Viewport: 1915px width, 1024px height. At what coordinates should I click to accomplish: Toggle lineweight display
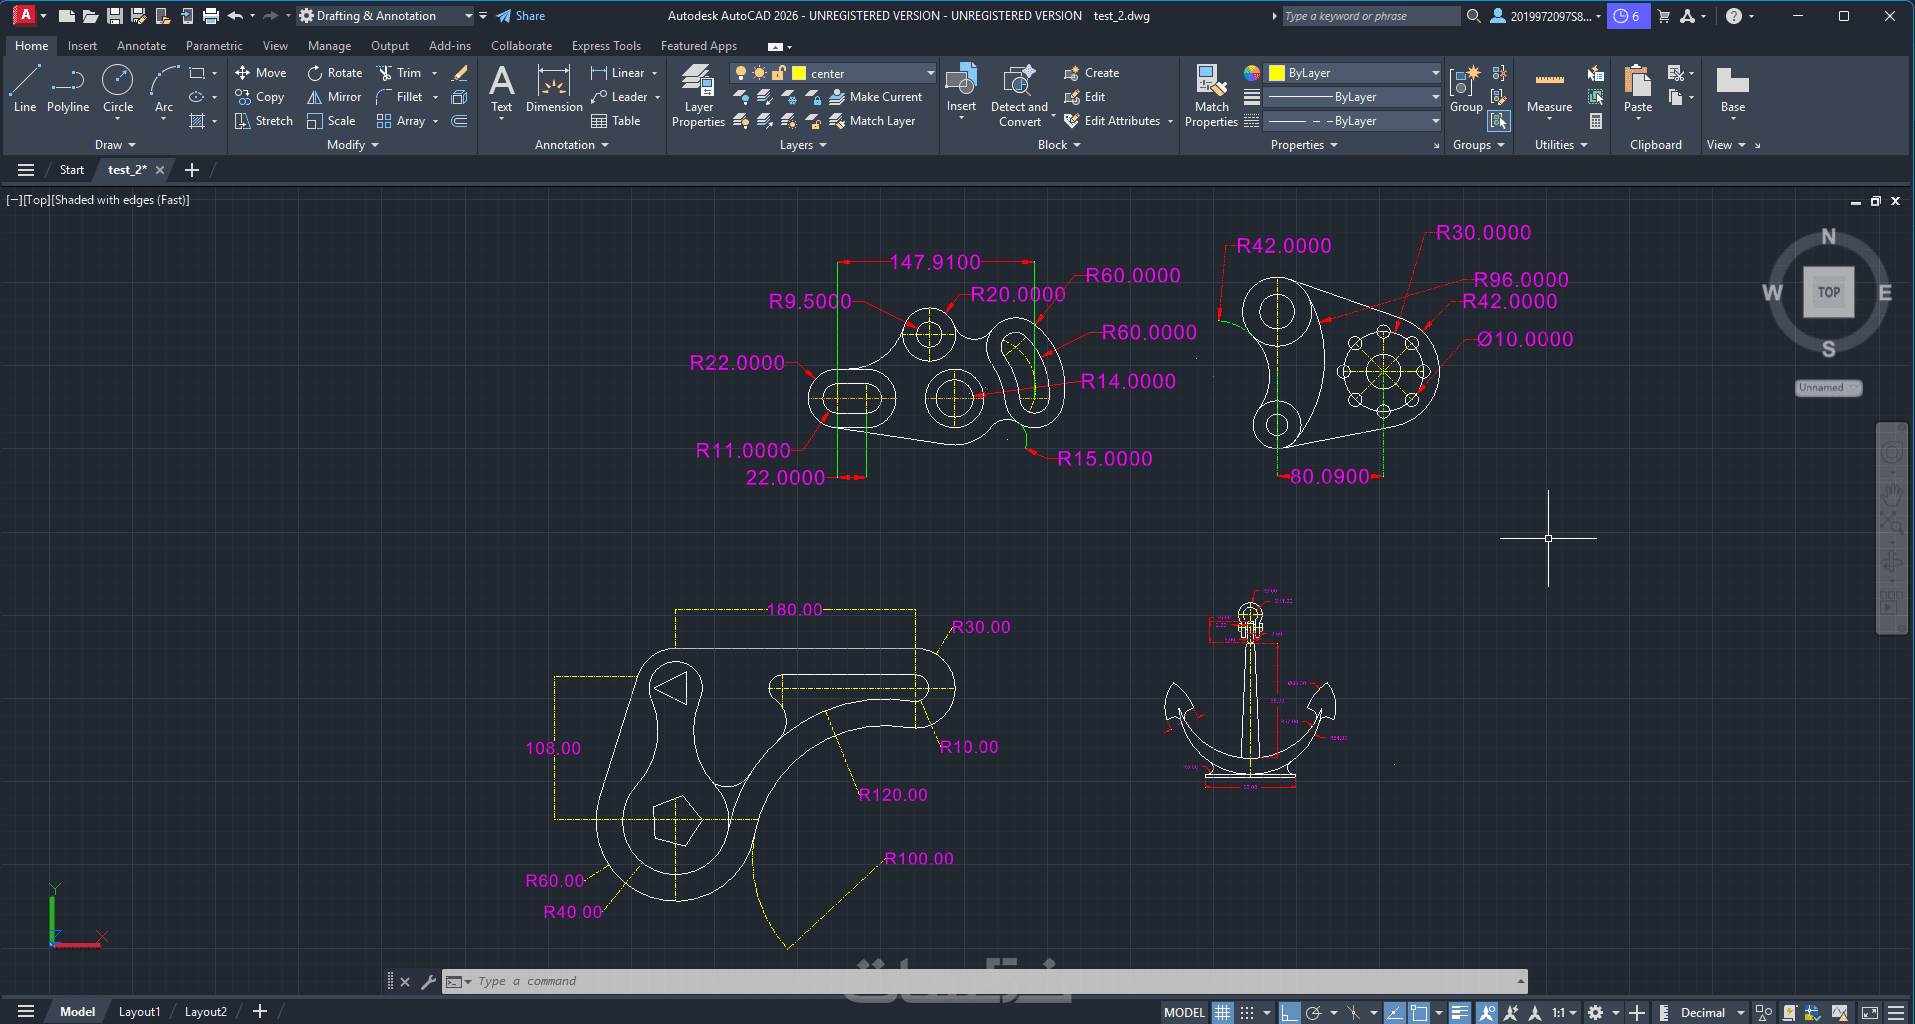[1460, 1012]
